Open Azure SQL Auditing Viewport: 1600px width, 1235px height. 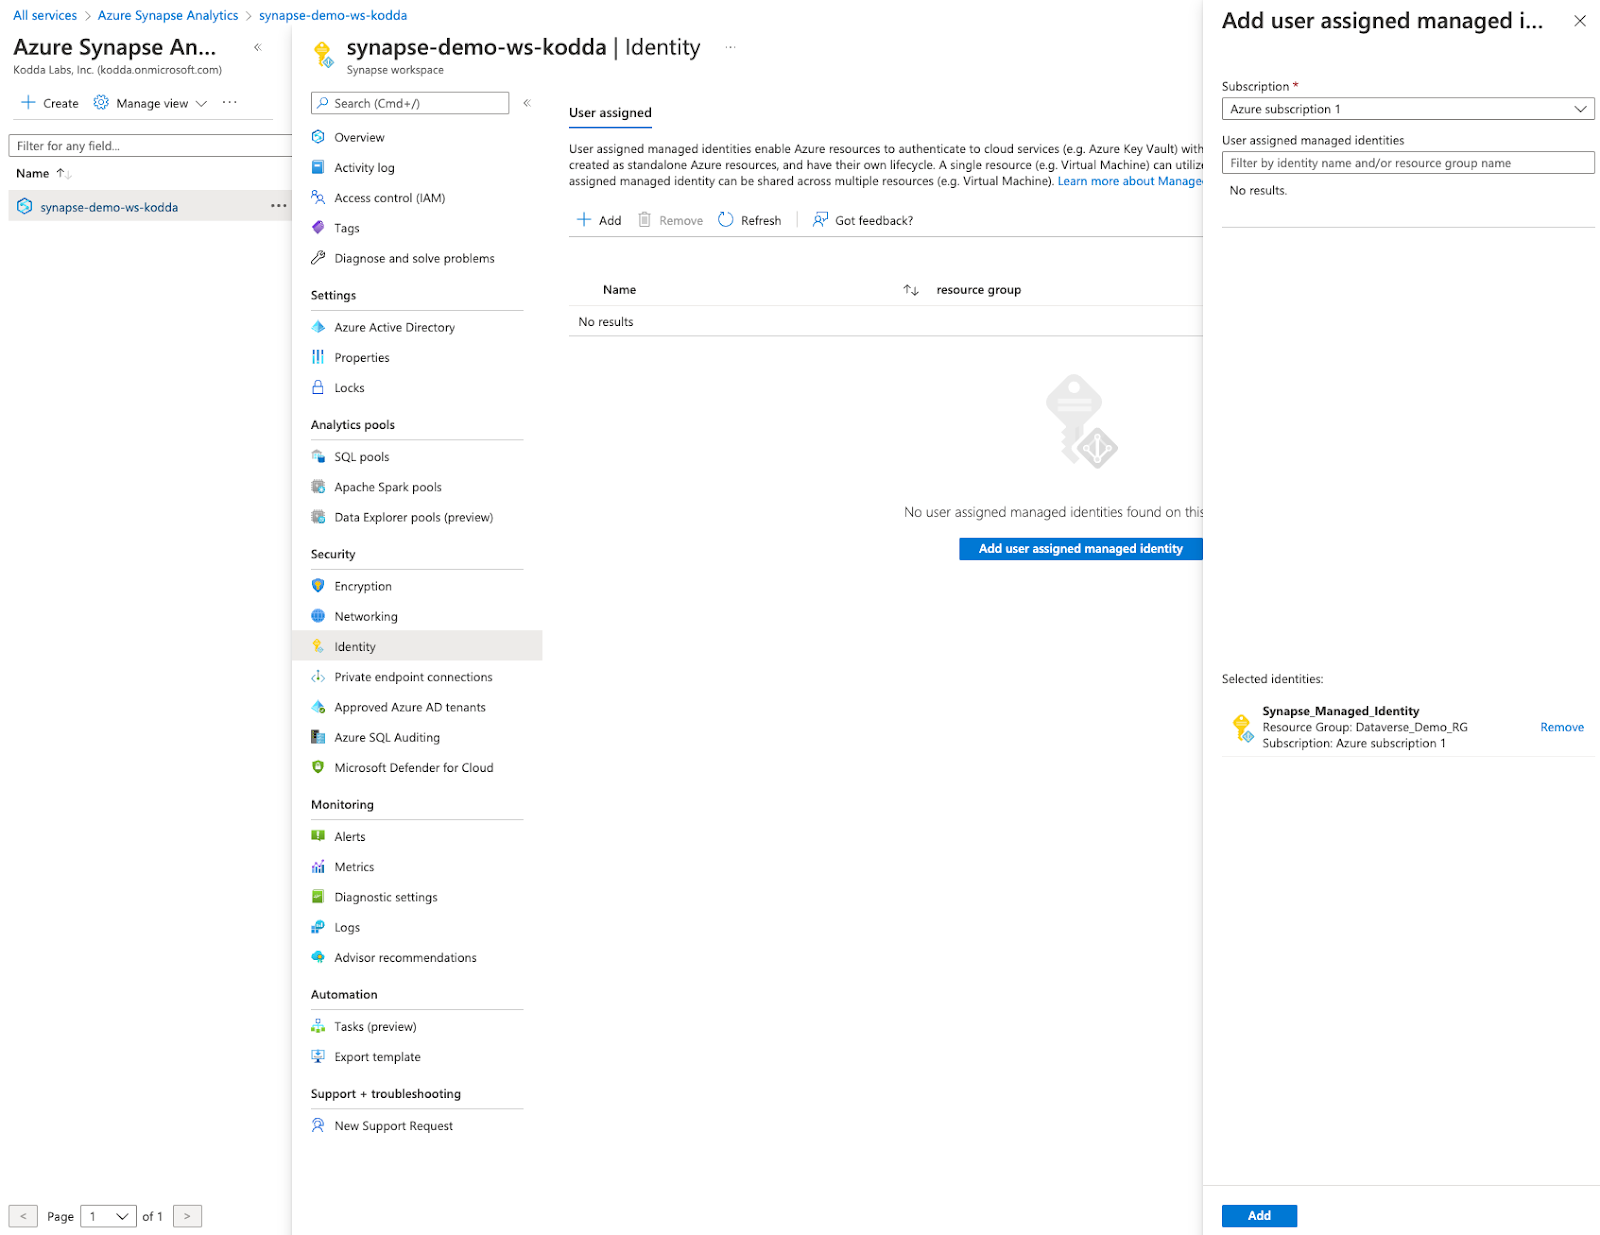click(387, 737)
